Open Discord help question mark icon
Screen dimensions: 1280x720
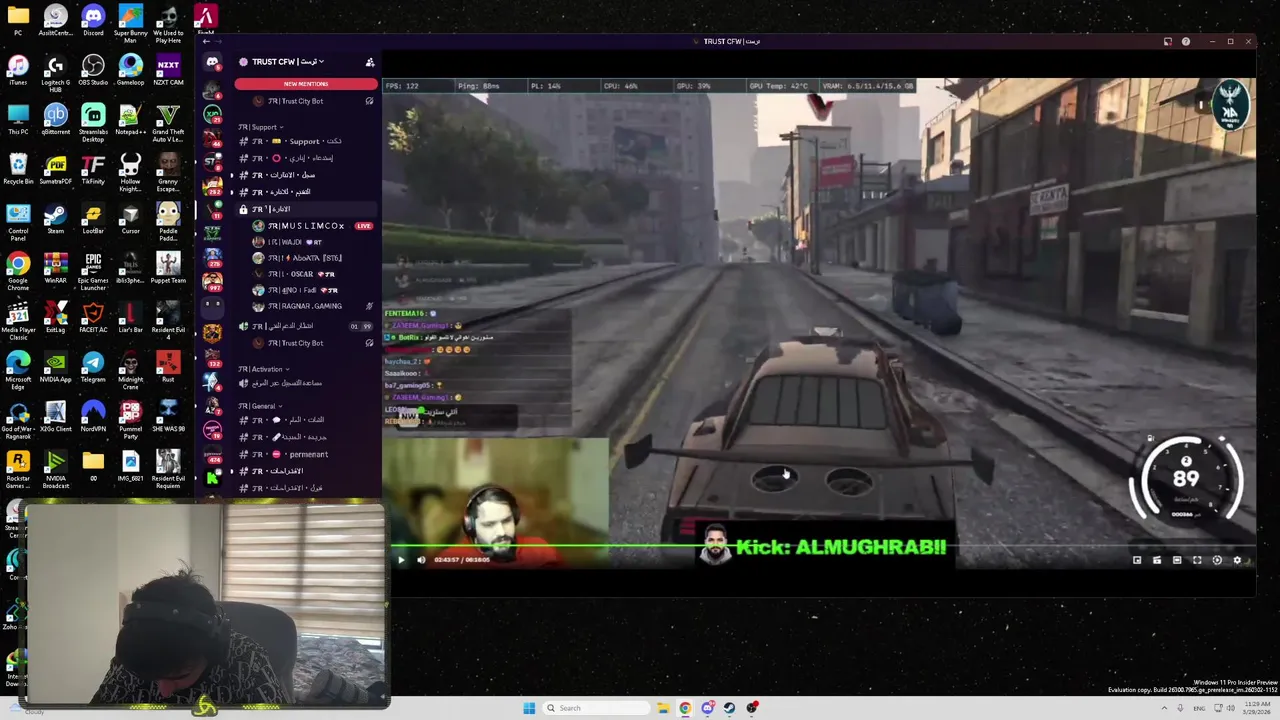click(1186, 41)
